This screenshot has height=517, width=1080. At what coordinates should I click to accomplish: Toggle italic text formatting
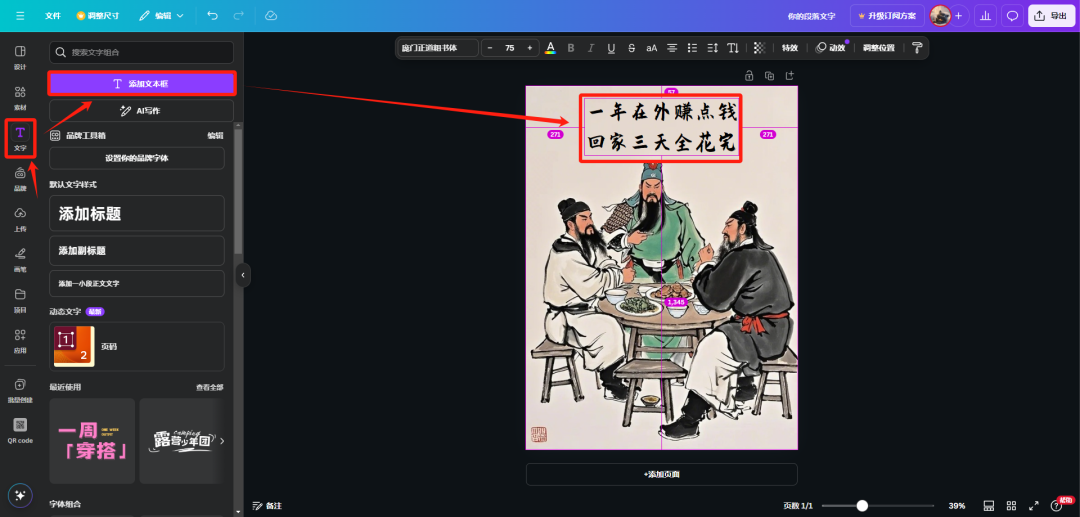pos(591,48)
